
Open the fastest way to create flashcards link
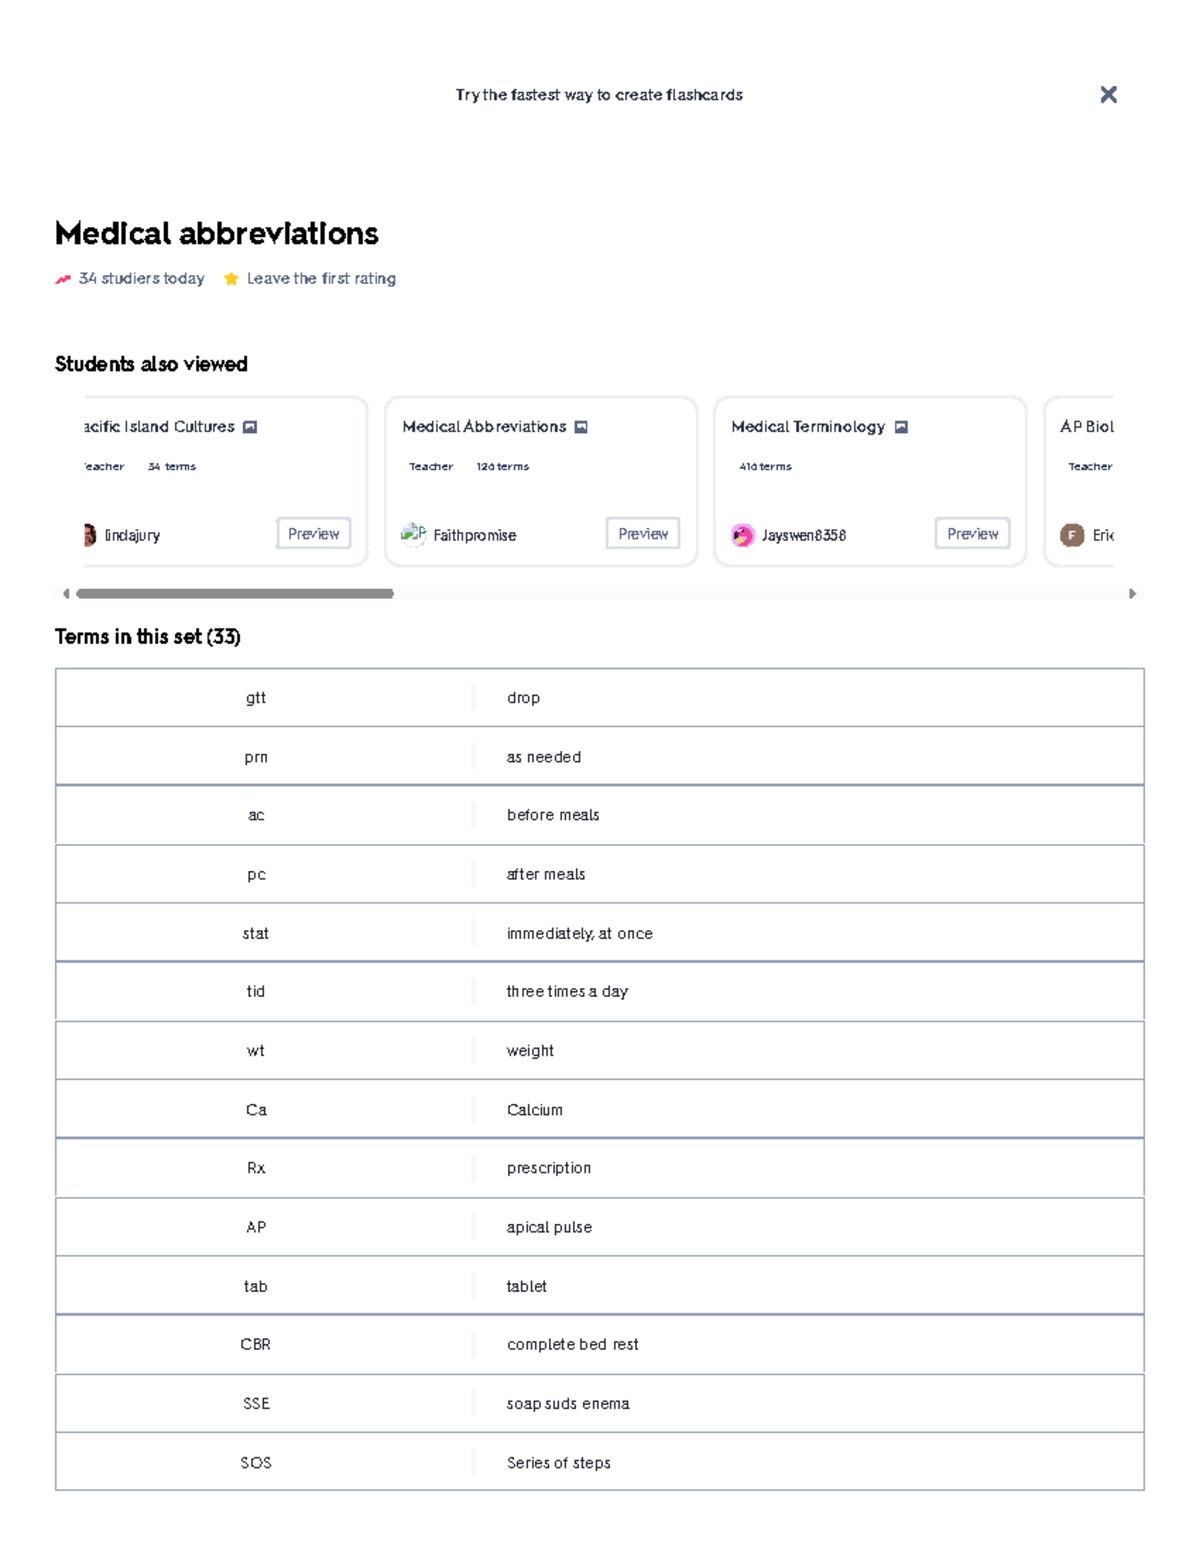point(599,94)
